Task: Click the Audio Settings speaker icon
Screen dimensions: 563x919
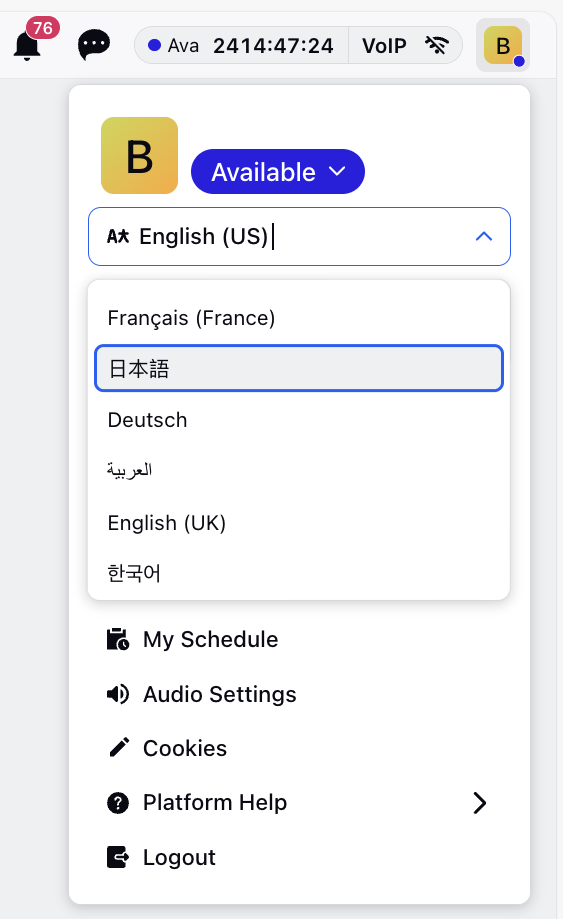Action: coord(118,695)
